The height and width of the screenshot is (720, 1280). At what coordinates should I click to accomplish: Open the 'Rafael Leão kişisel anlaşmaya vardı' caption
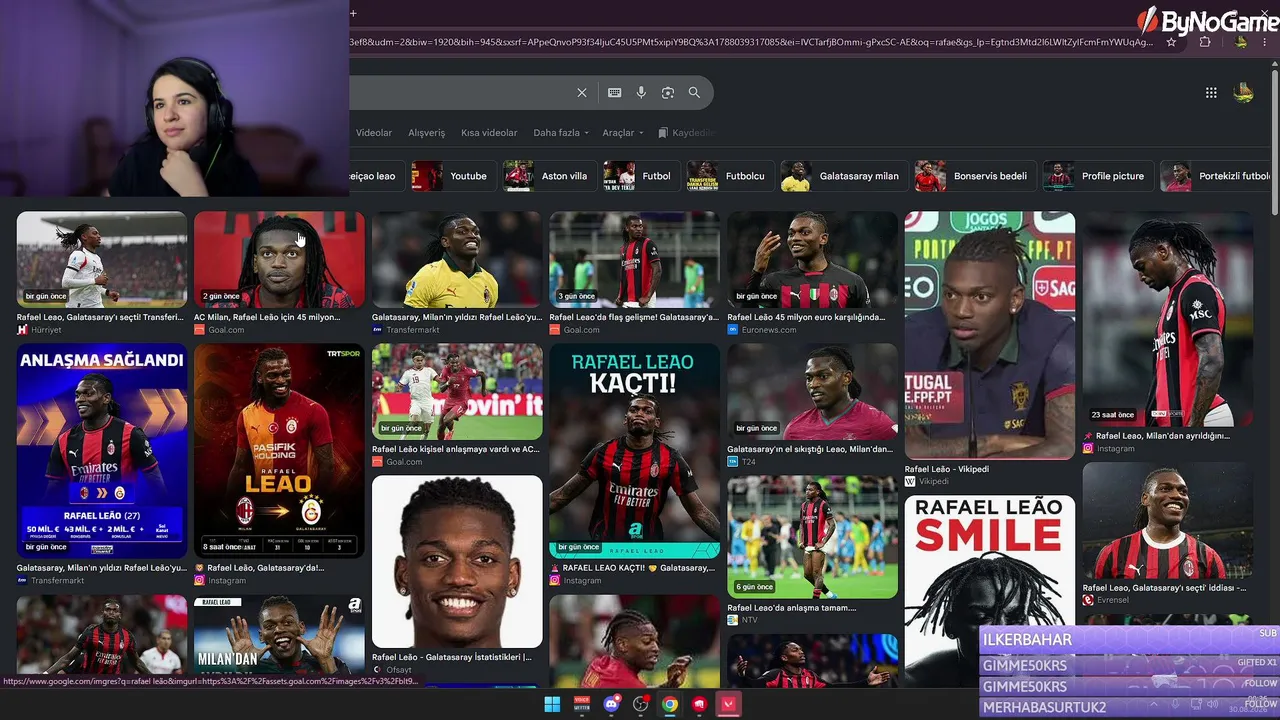point(456,449)
